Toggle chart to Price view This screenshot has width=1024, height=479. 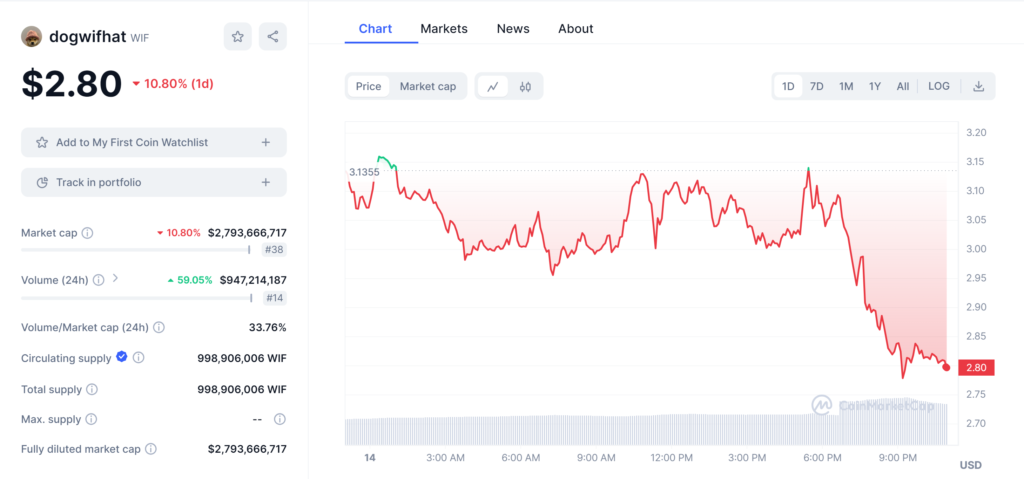[x=368, y=87]
